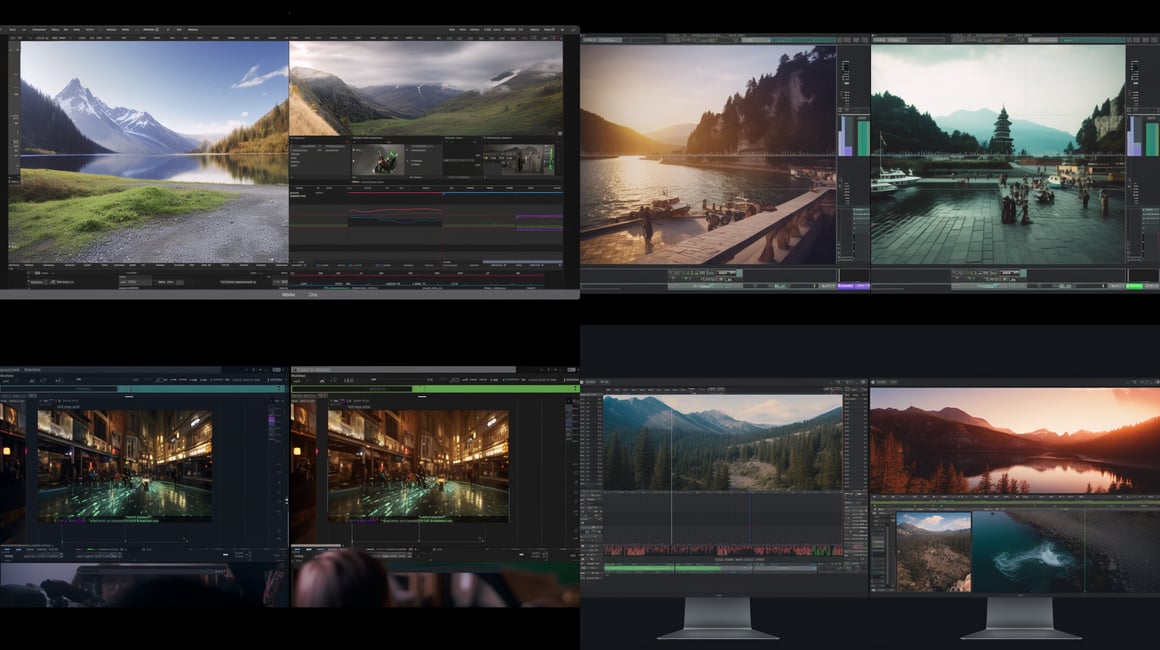The height and width of the screenshot is (650, 1160).
Task: Select the upper purple clip at the timeline's right
Action: coord(539,217)
